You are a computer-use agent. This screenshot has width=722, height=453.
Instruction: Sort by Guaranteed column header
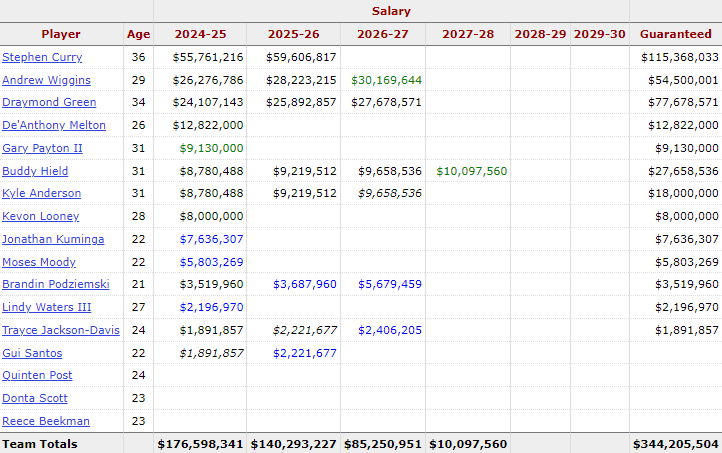click(x=675, y=34)
